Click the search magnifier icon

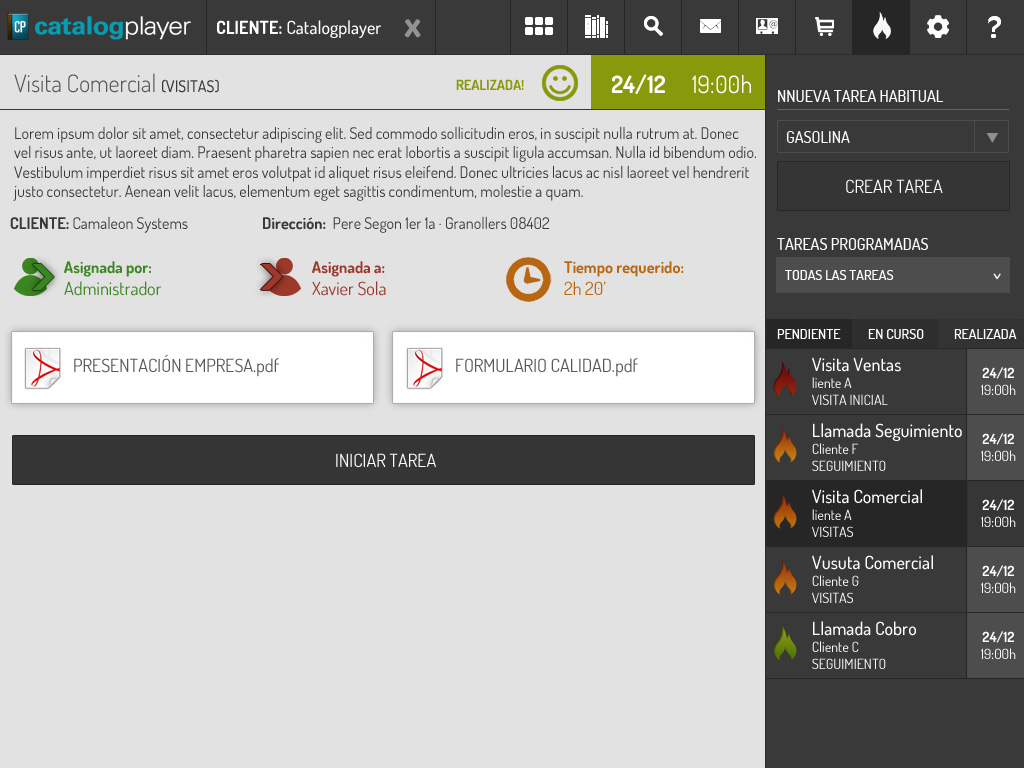[652, 27]
